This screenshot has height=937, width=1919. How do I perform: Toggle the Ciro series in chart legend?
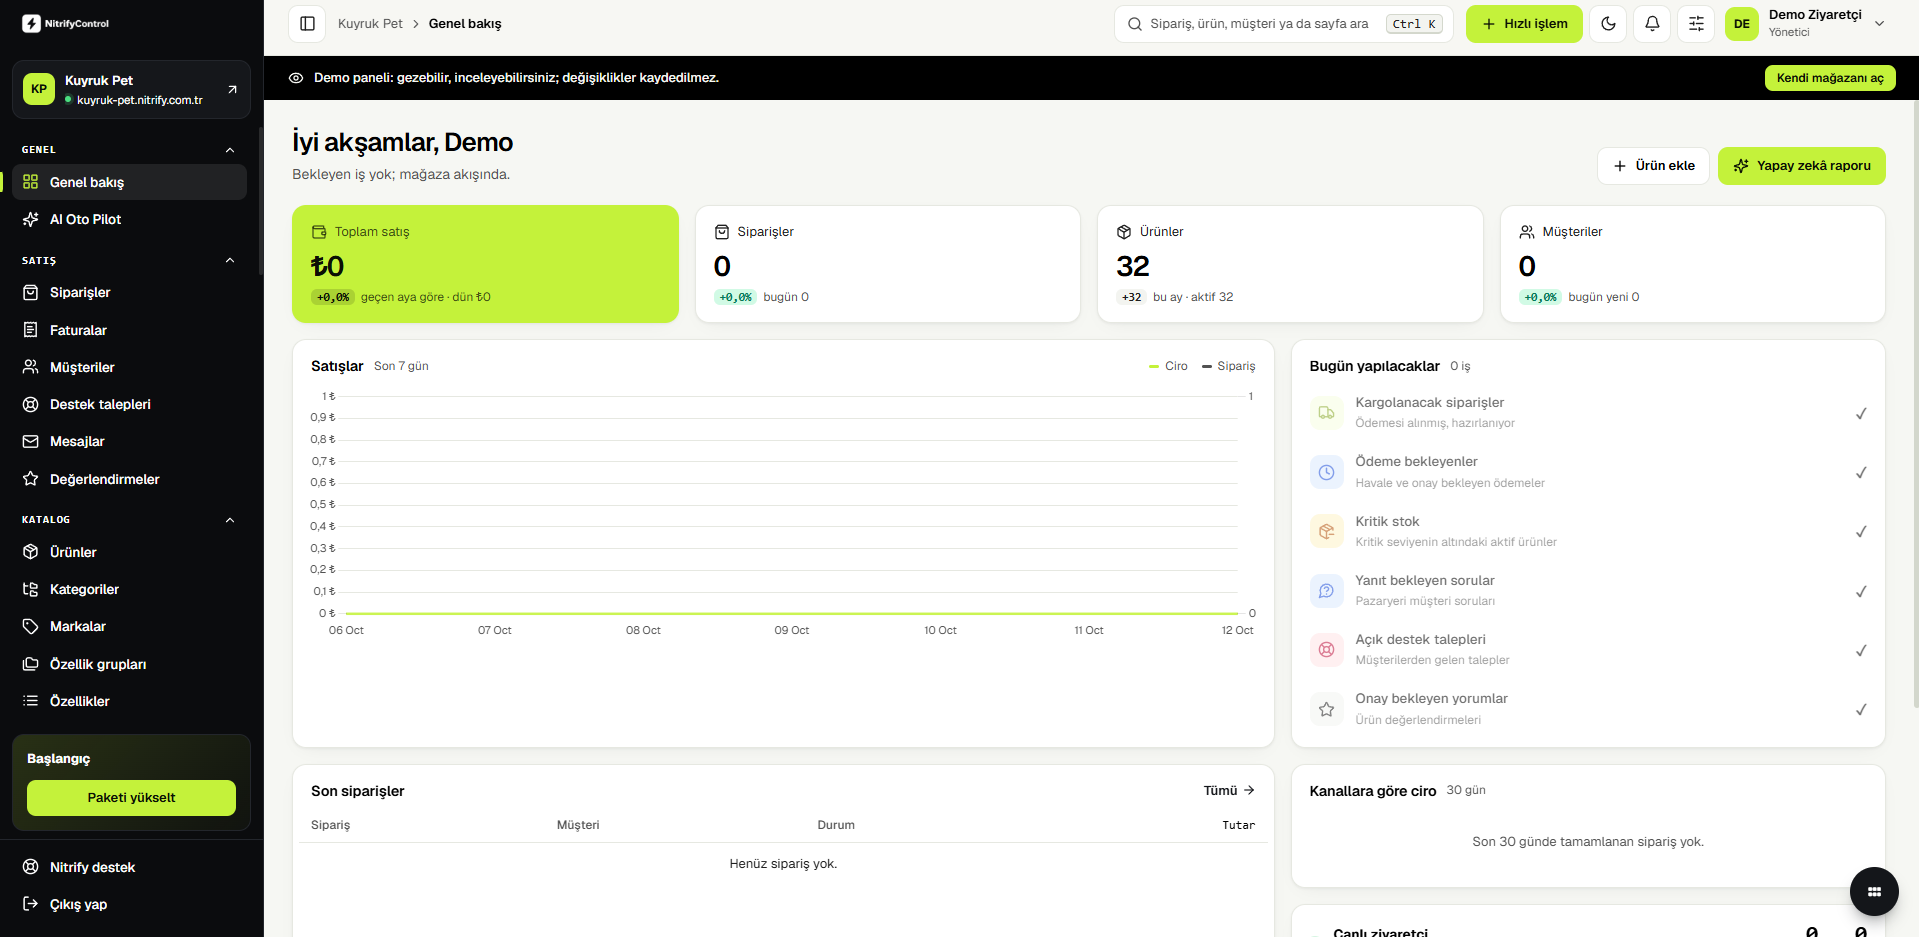(x=1168, y=366)
